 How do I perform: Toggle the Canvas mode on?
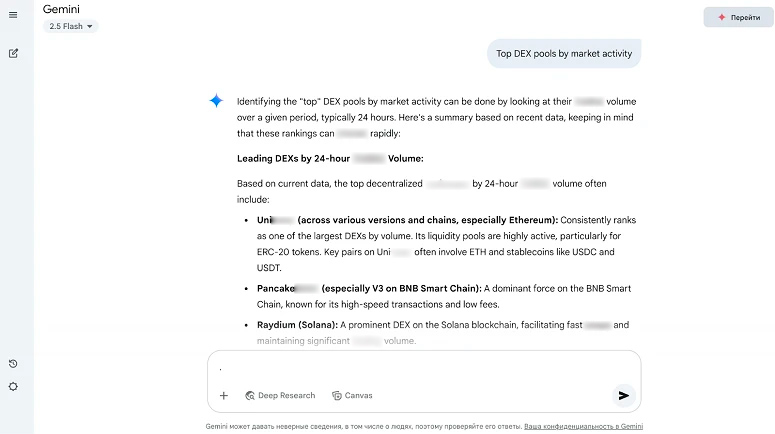(352, 396)
